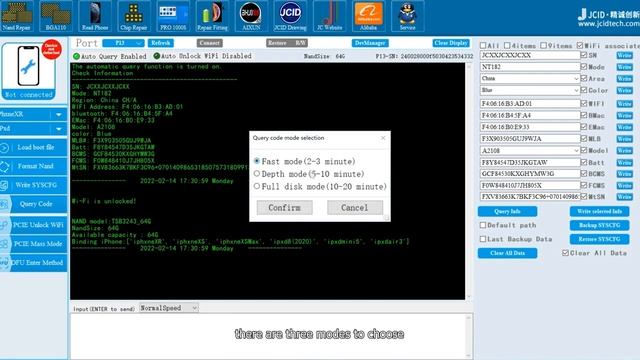Check the 9items checkbox
Viewport: 640px width, 360px height.
[x=543, y=45]
